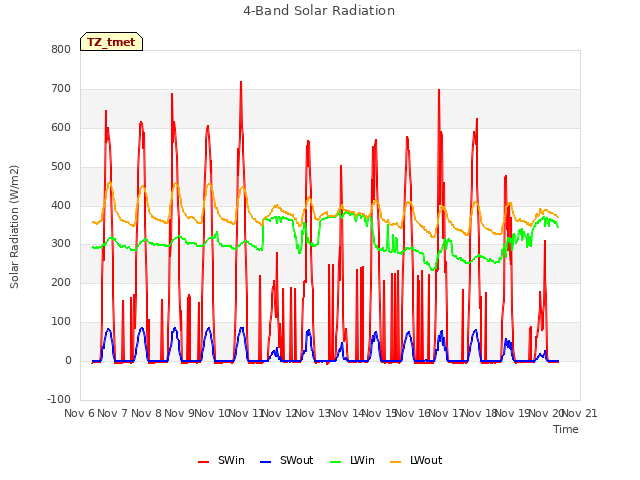The width and height of the screenshot is (640, 480).
Task: Click the TZ_tmet annotation label
Action: pyautogui.click(x=111, y=42)
